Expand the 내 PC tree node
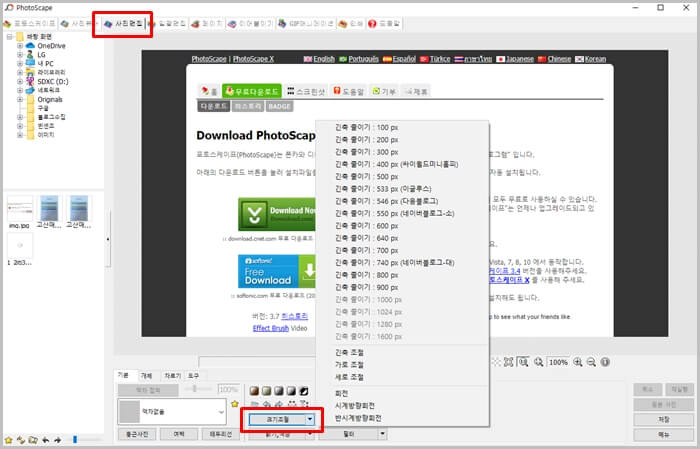 pos(20,63)
